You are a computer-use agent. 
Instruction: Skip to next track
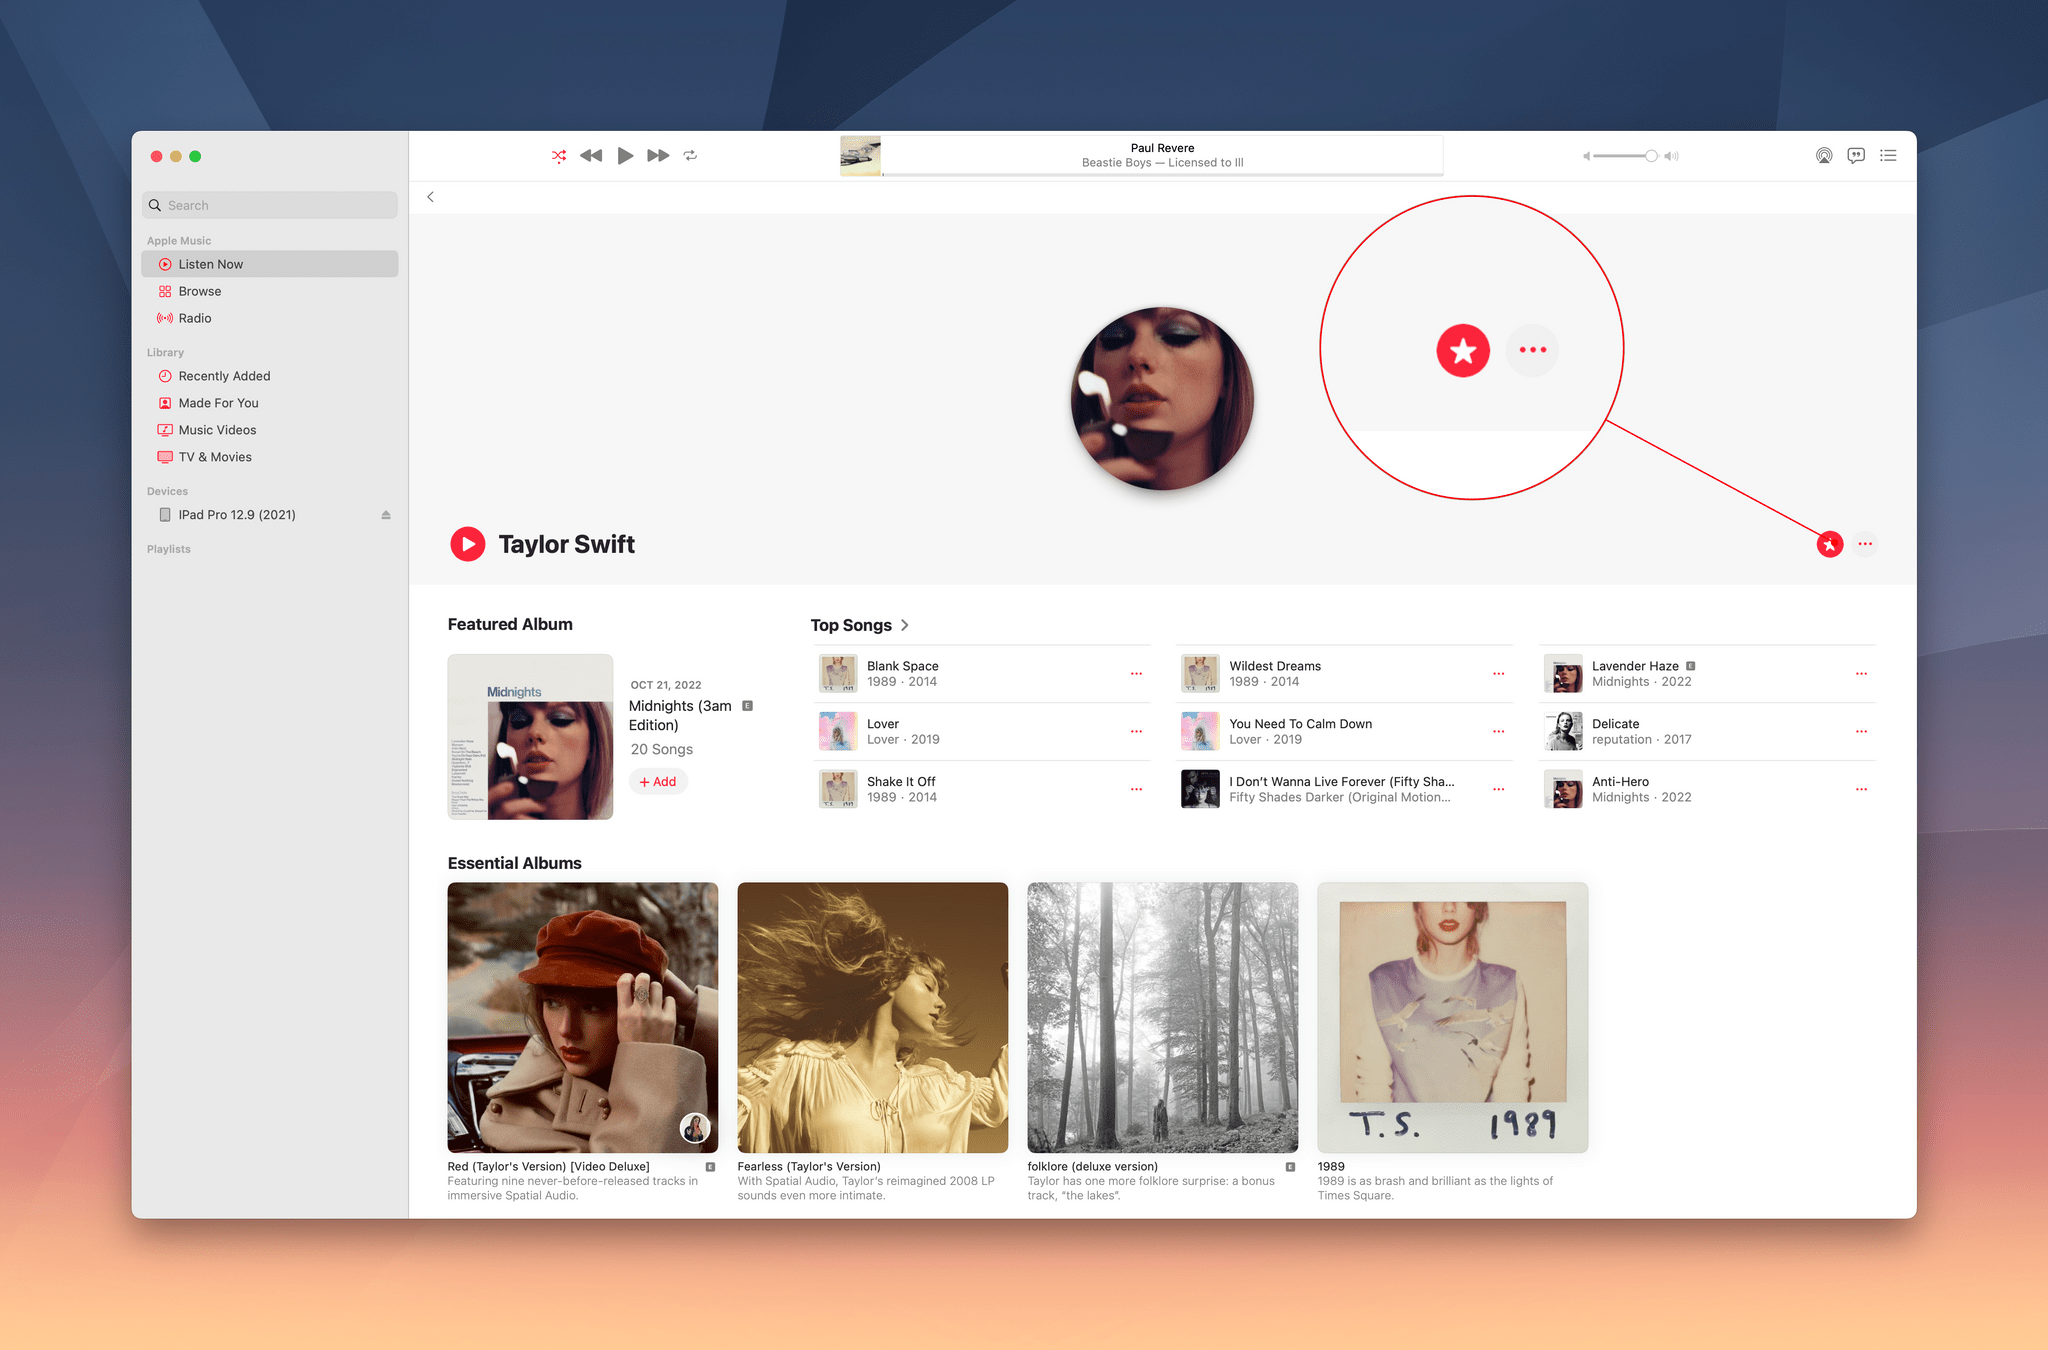point(658,156)
